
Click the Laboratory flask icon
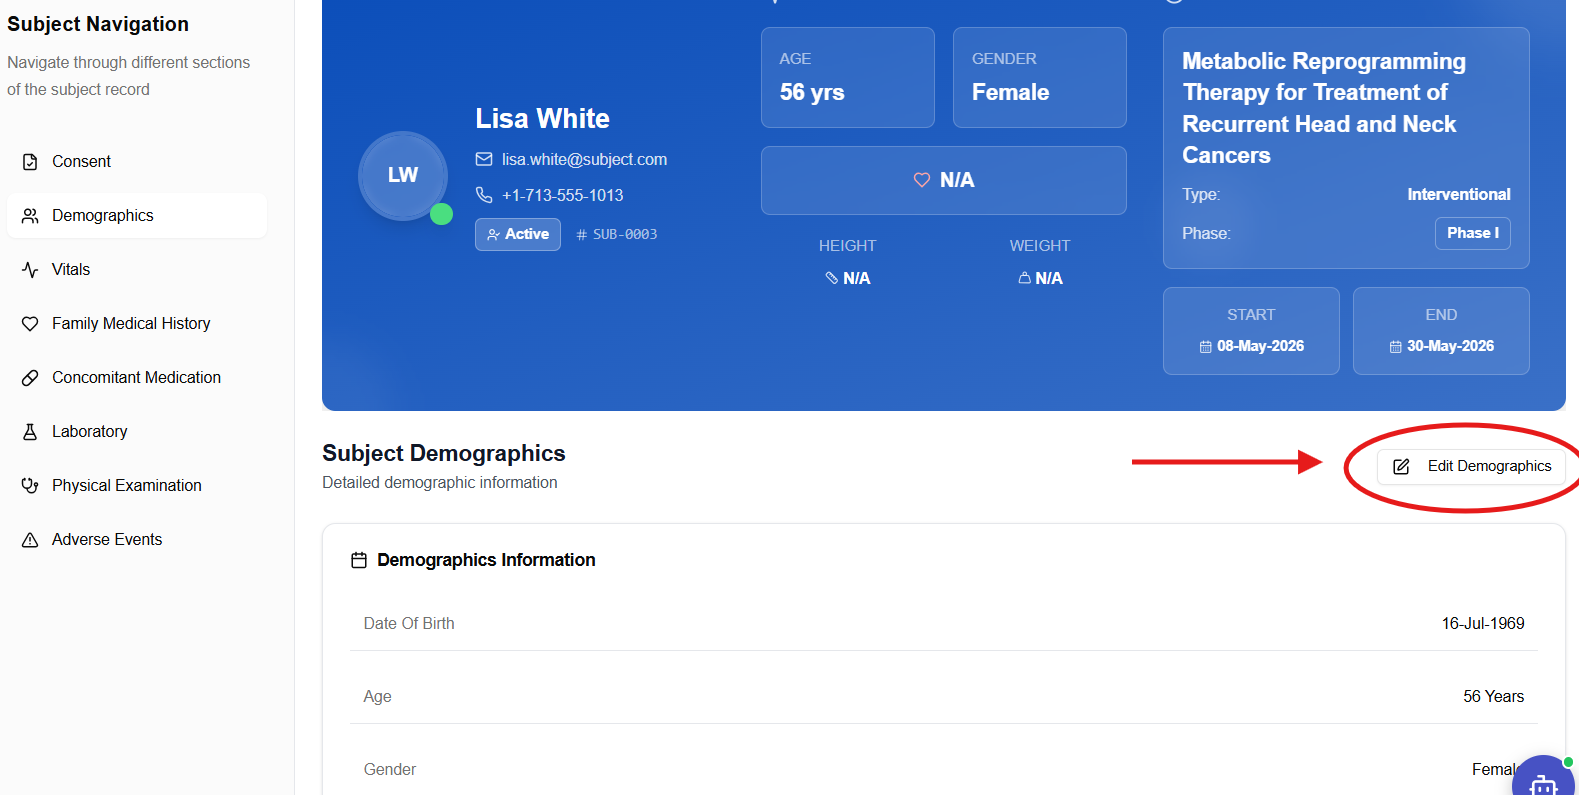pos(30,431)
